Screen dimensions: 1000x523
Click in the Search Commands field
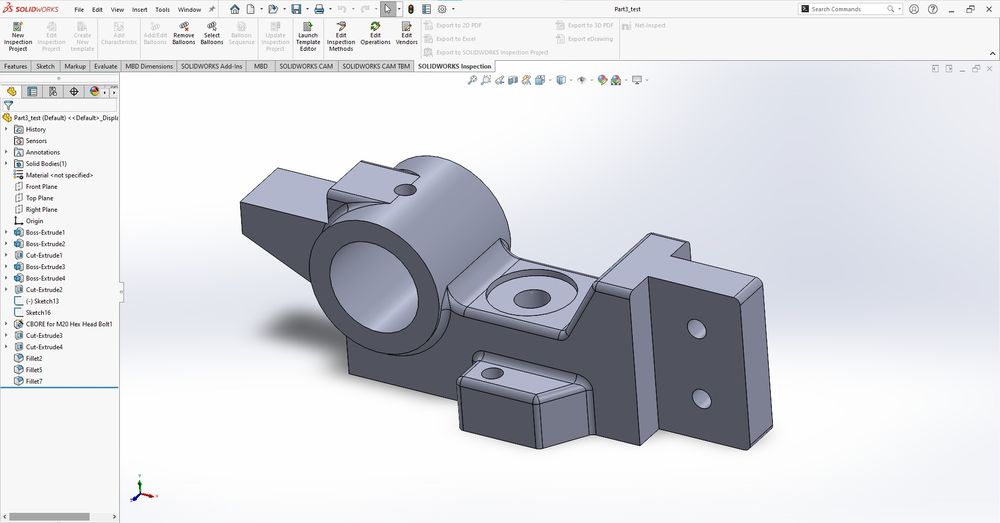[x=848, y=9]
